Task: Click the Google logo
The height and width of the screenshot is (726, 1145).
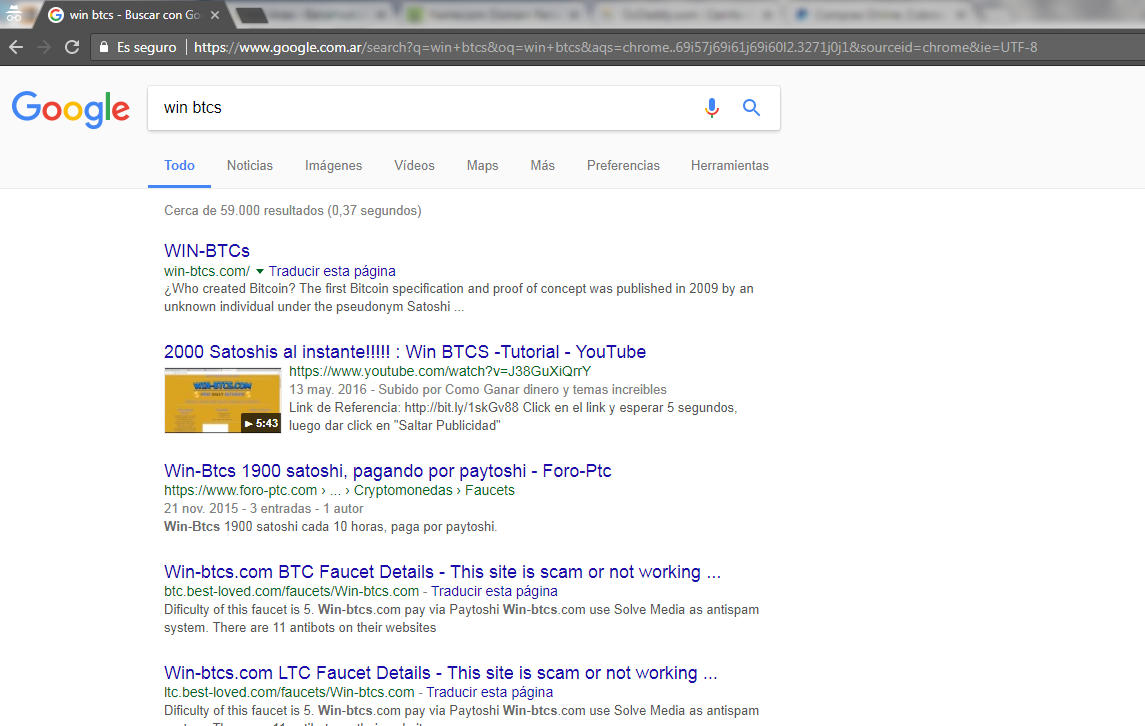Action: point(71,109)
